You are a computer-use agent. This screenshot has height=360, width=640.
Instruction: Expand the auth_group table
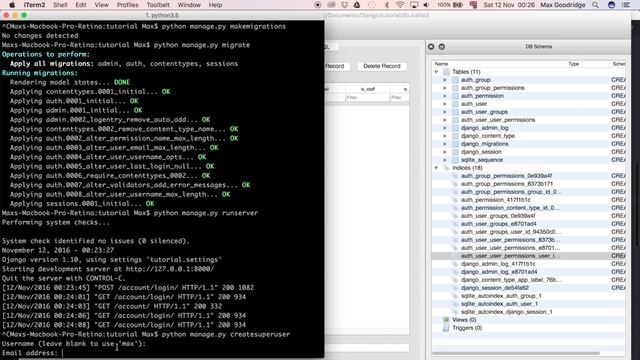[445, 80]
